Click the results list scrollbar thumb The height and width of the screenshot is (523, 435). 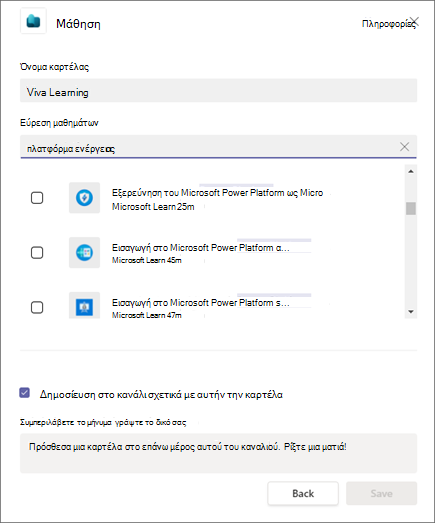click(411, 208)
